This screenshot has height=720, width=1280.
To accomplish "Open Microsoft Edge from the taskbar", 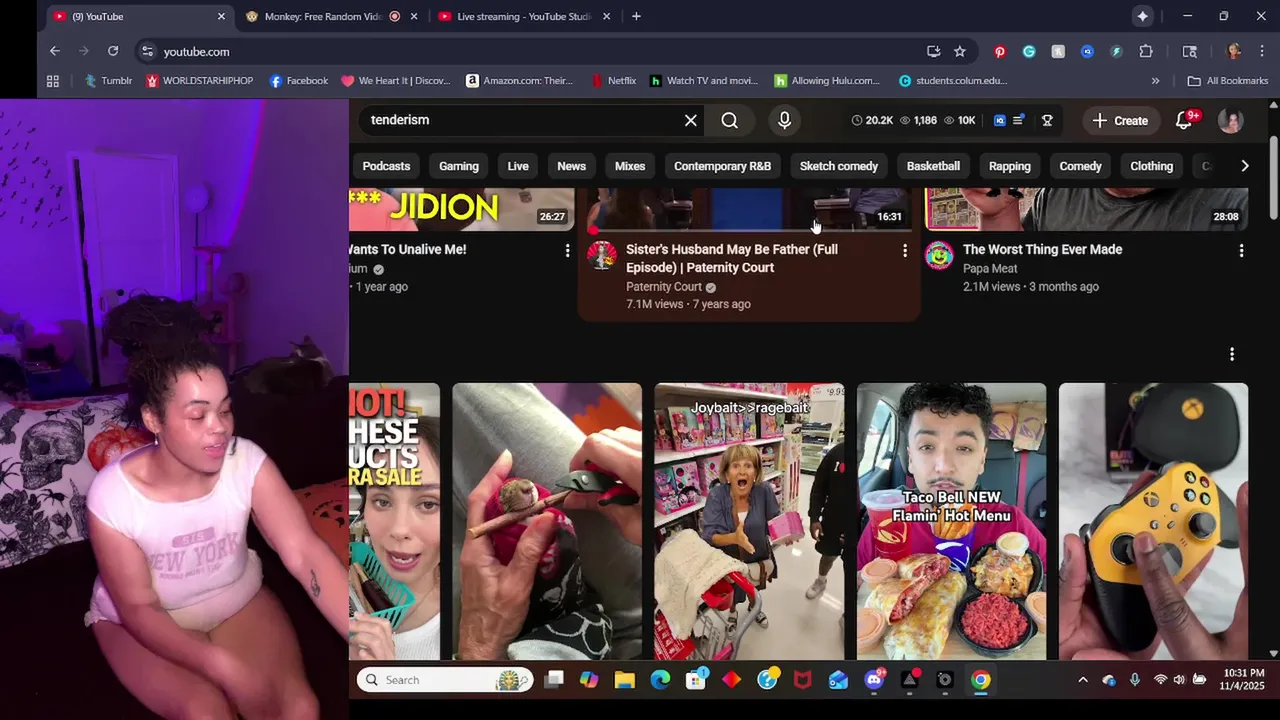I will pyautogui.click(x=660, y=680).
